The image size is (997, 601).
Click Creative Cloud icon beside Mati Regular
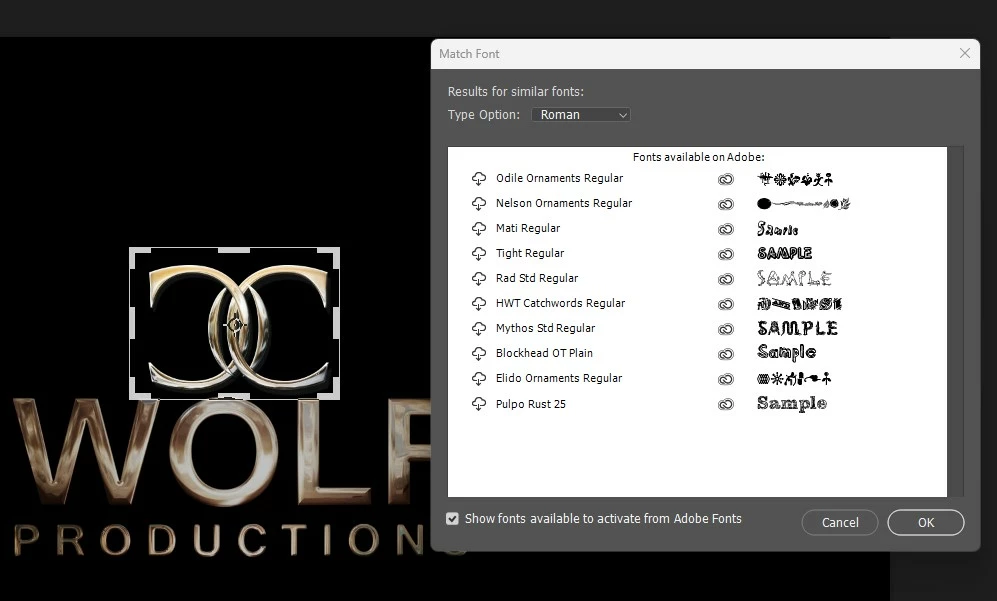tap(725, 229)
